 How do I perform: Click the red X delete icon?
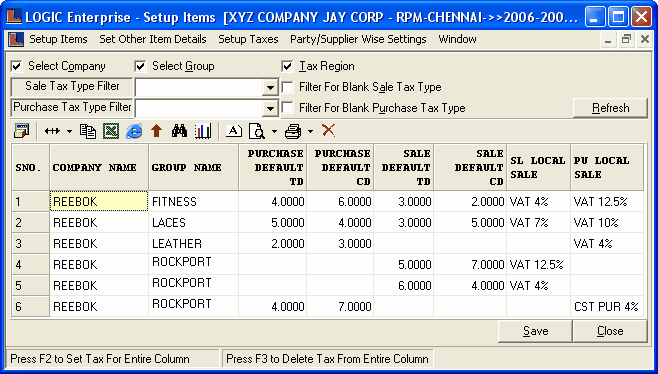(329, 131)
